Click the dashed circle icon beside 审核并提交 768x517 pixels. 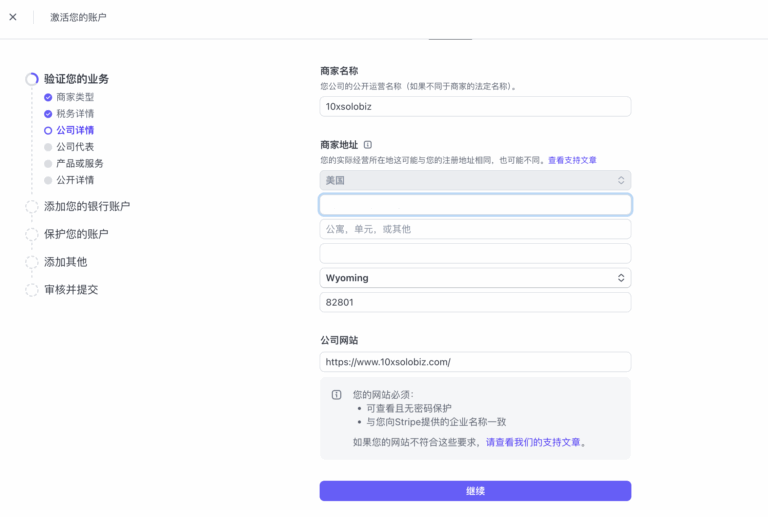click(32, 290)
